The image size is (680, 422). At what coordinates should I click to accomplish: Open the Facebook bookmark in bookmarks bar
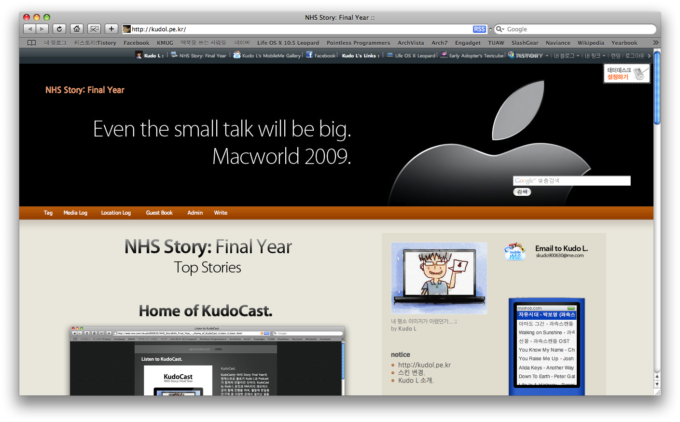tap(136, 43)
